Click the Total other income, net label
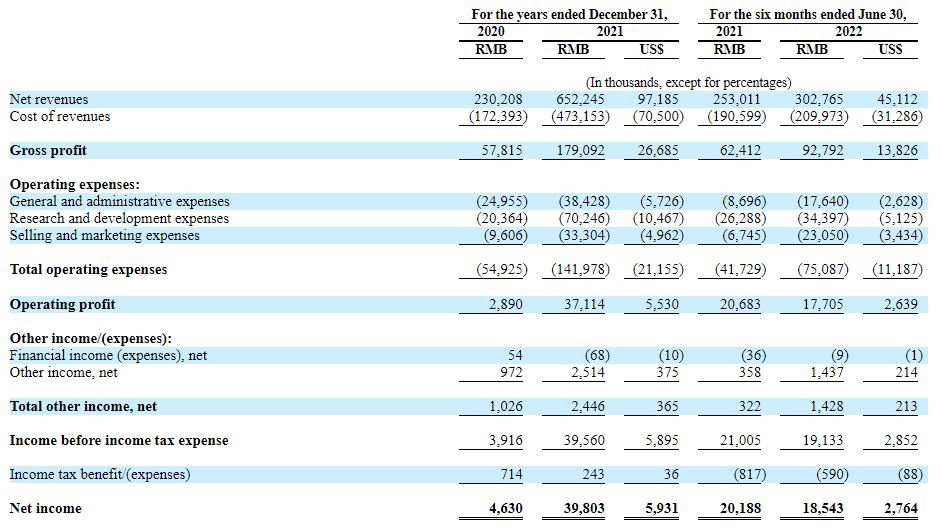 click(x=83, y=407)
